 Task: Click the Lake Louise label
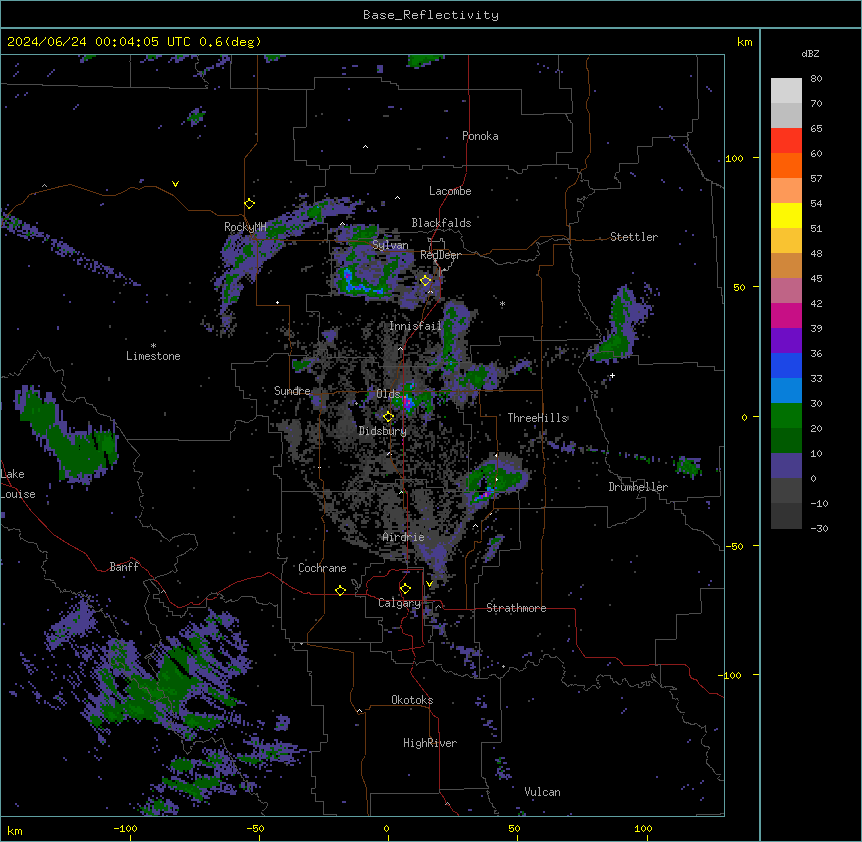tap(16, 484)
